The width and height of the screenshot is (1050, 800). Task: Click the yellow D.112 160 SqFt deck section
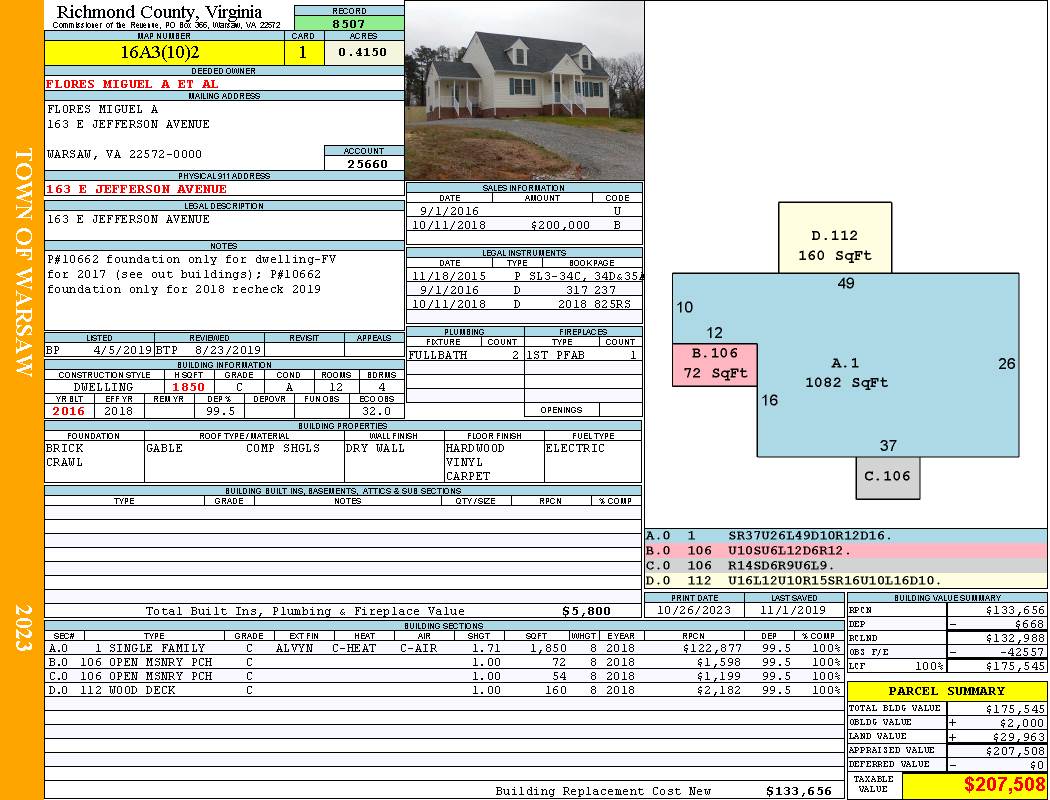(834, 238)
